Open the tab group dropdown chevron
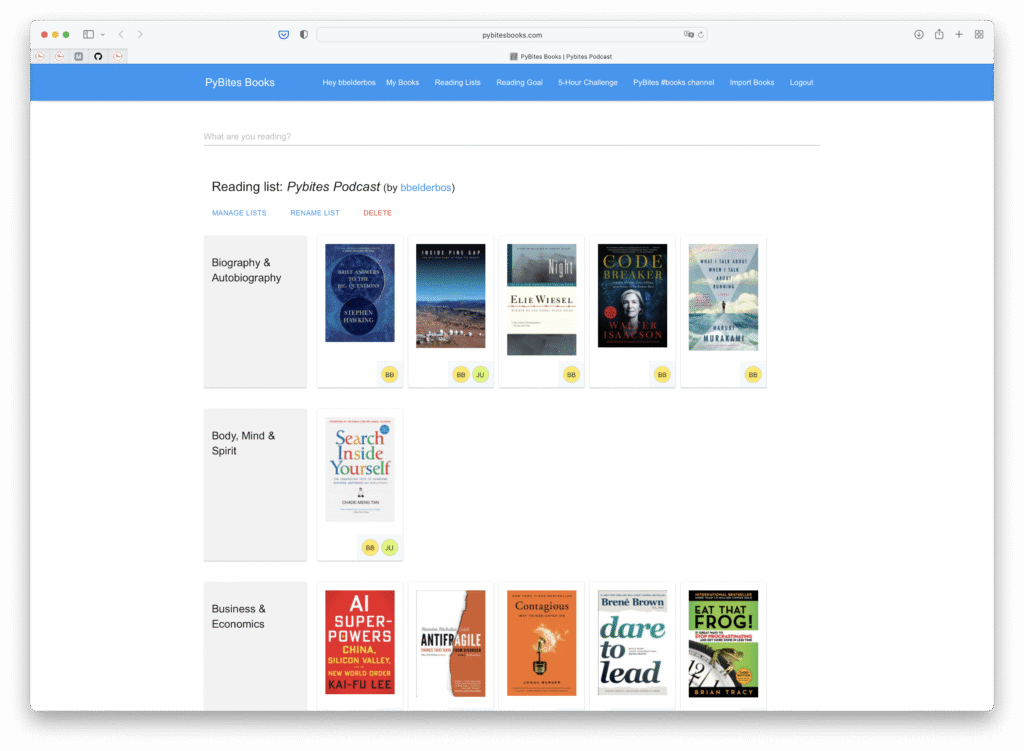 click(x=103, y=35)
